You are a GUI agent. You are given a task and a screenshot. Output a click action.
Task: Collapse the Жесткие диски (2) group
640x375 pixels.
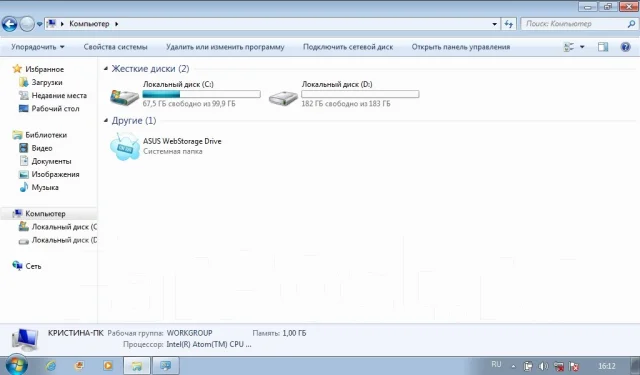point(106,69)
